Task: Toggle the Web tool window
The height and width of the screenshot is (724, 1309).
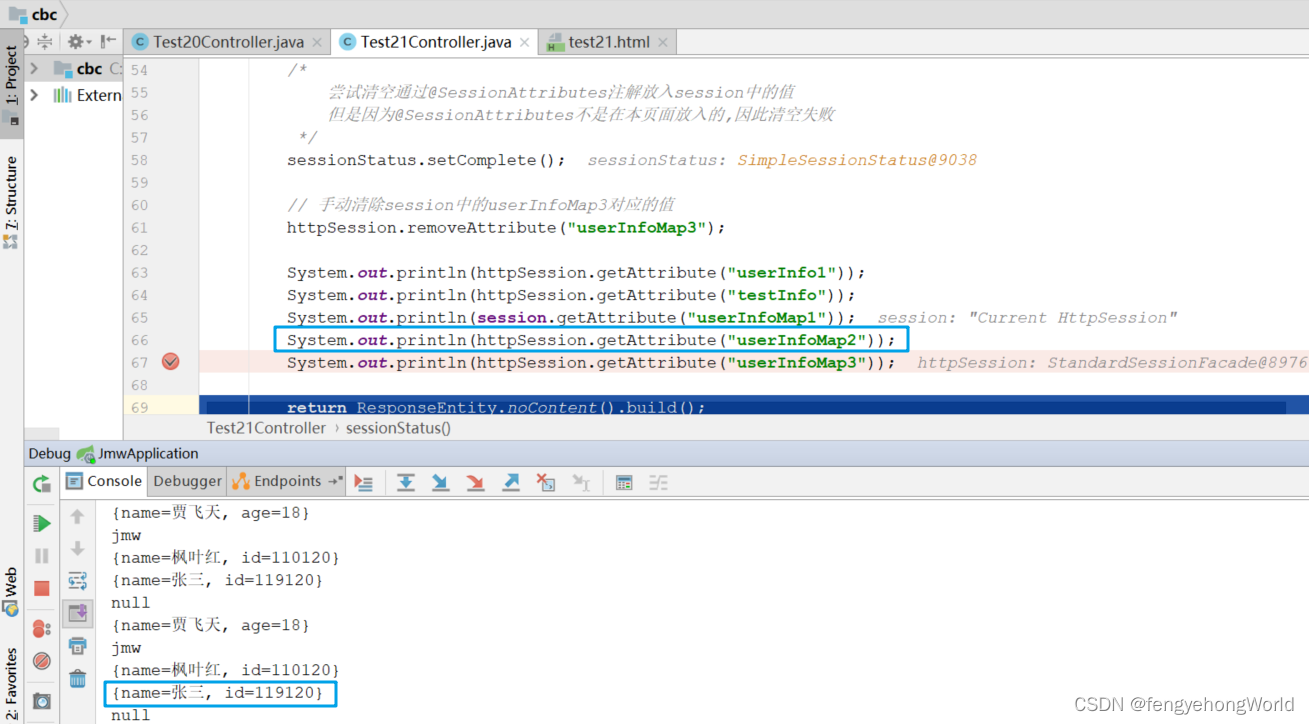Action: tap(11, 592)
